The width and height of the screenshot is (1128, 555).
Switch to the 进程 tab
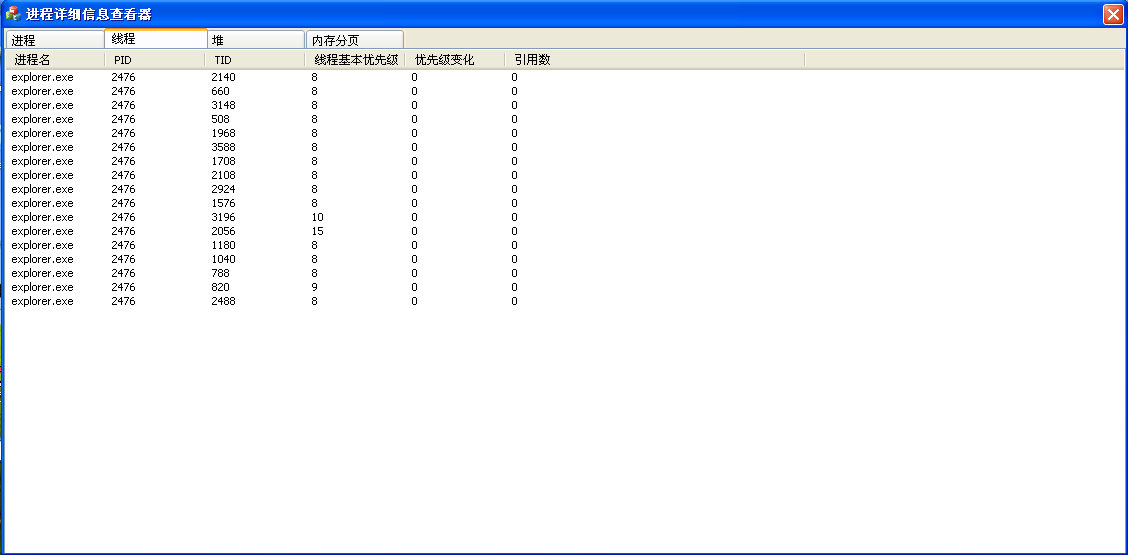pos(55,40)
